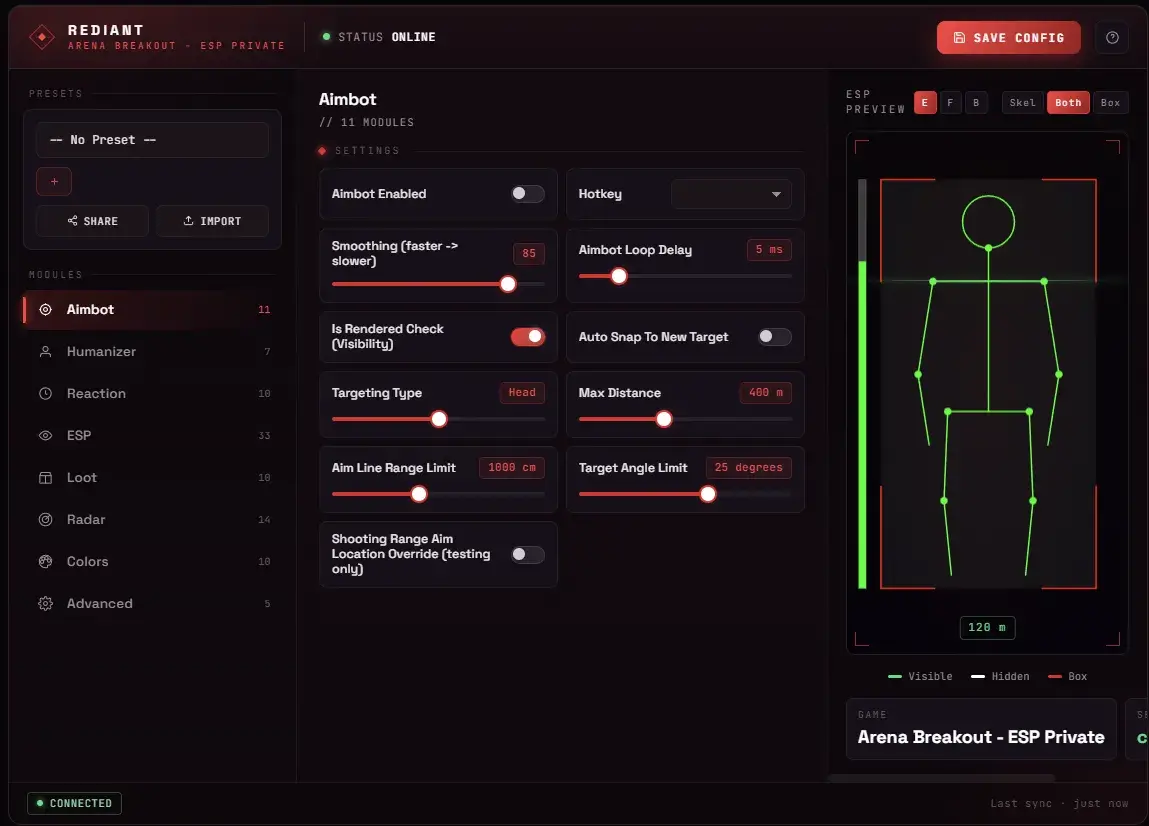Screen dimensions: 1149x826
Task: Click the Share preset button
Action: (92, 221)
